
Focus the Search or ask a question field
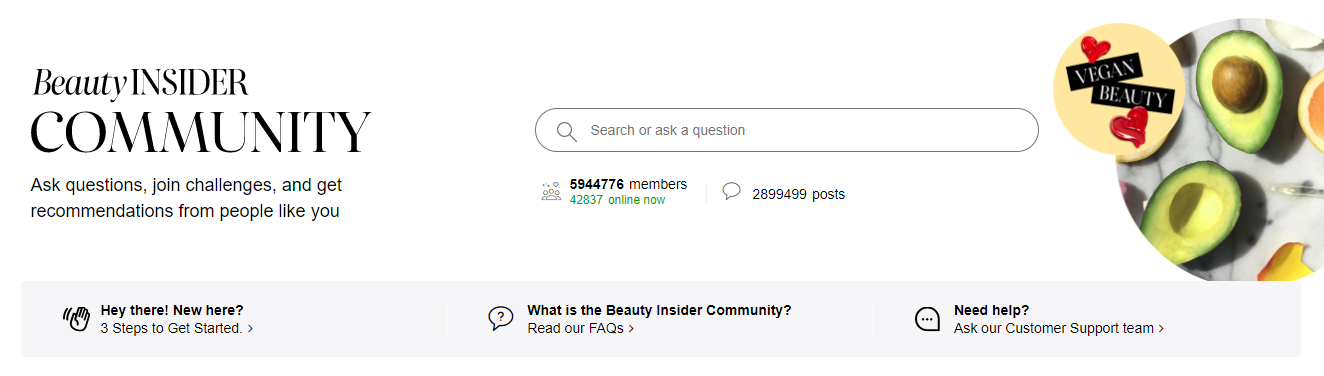[787, 130]
